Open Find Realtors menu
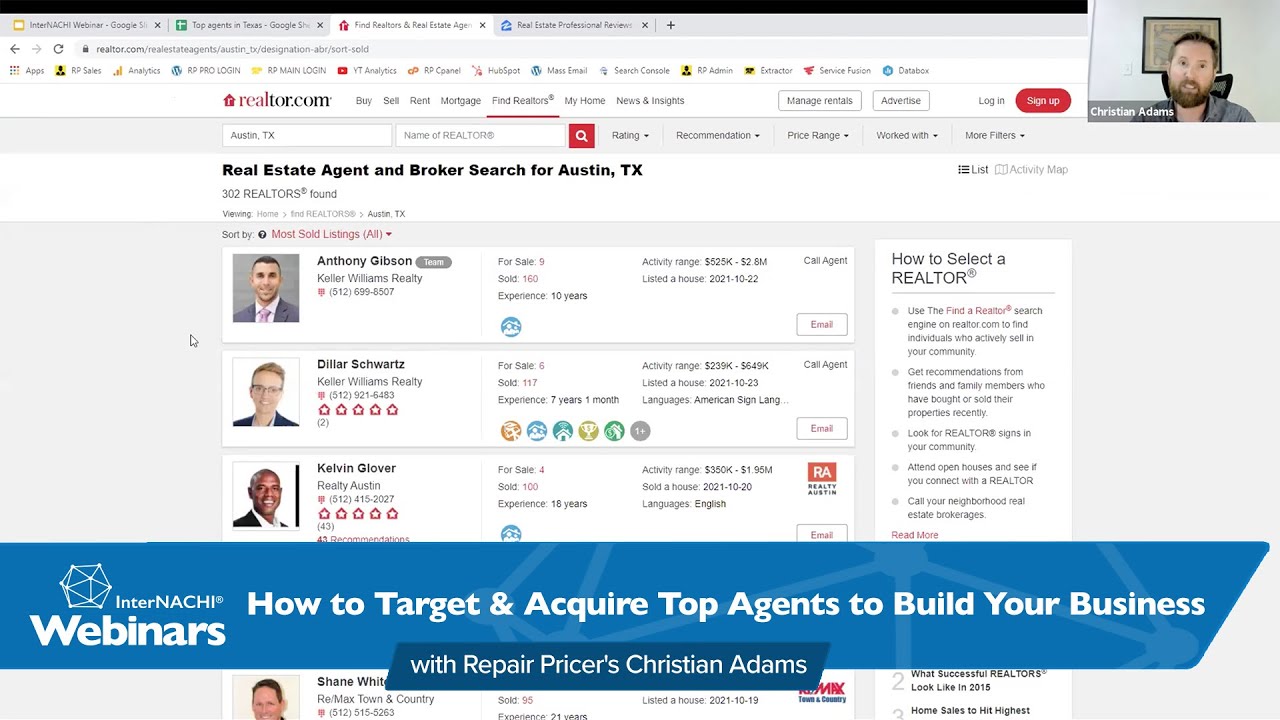This screenshot has height=720, width=1280. [523, 100]
